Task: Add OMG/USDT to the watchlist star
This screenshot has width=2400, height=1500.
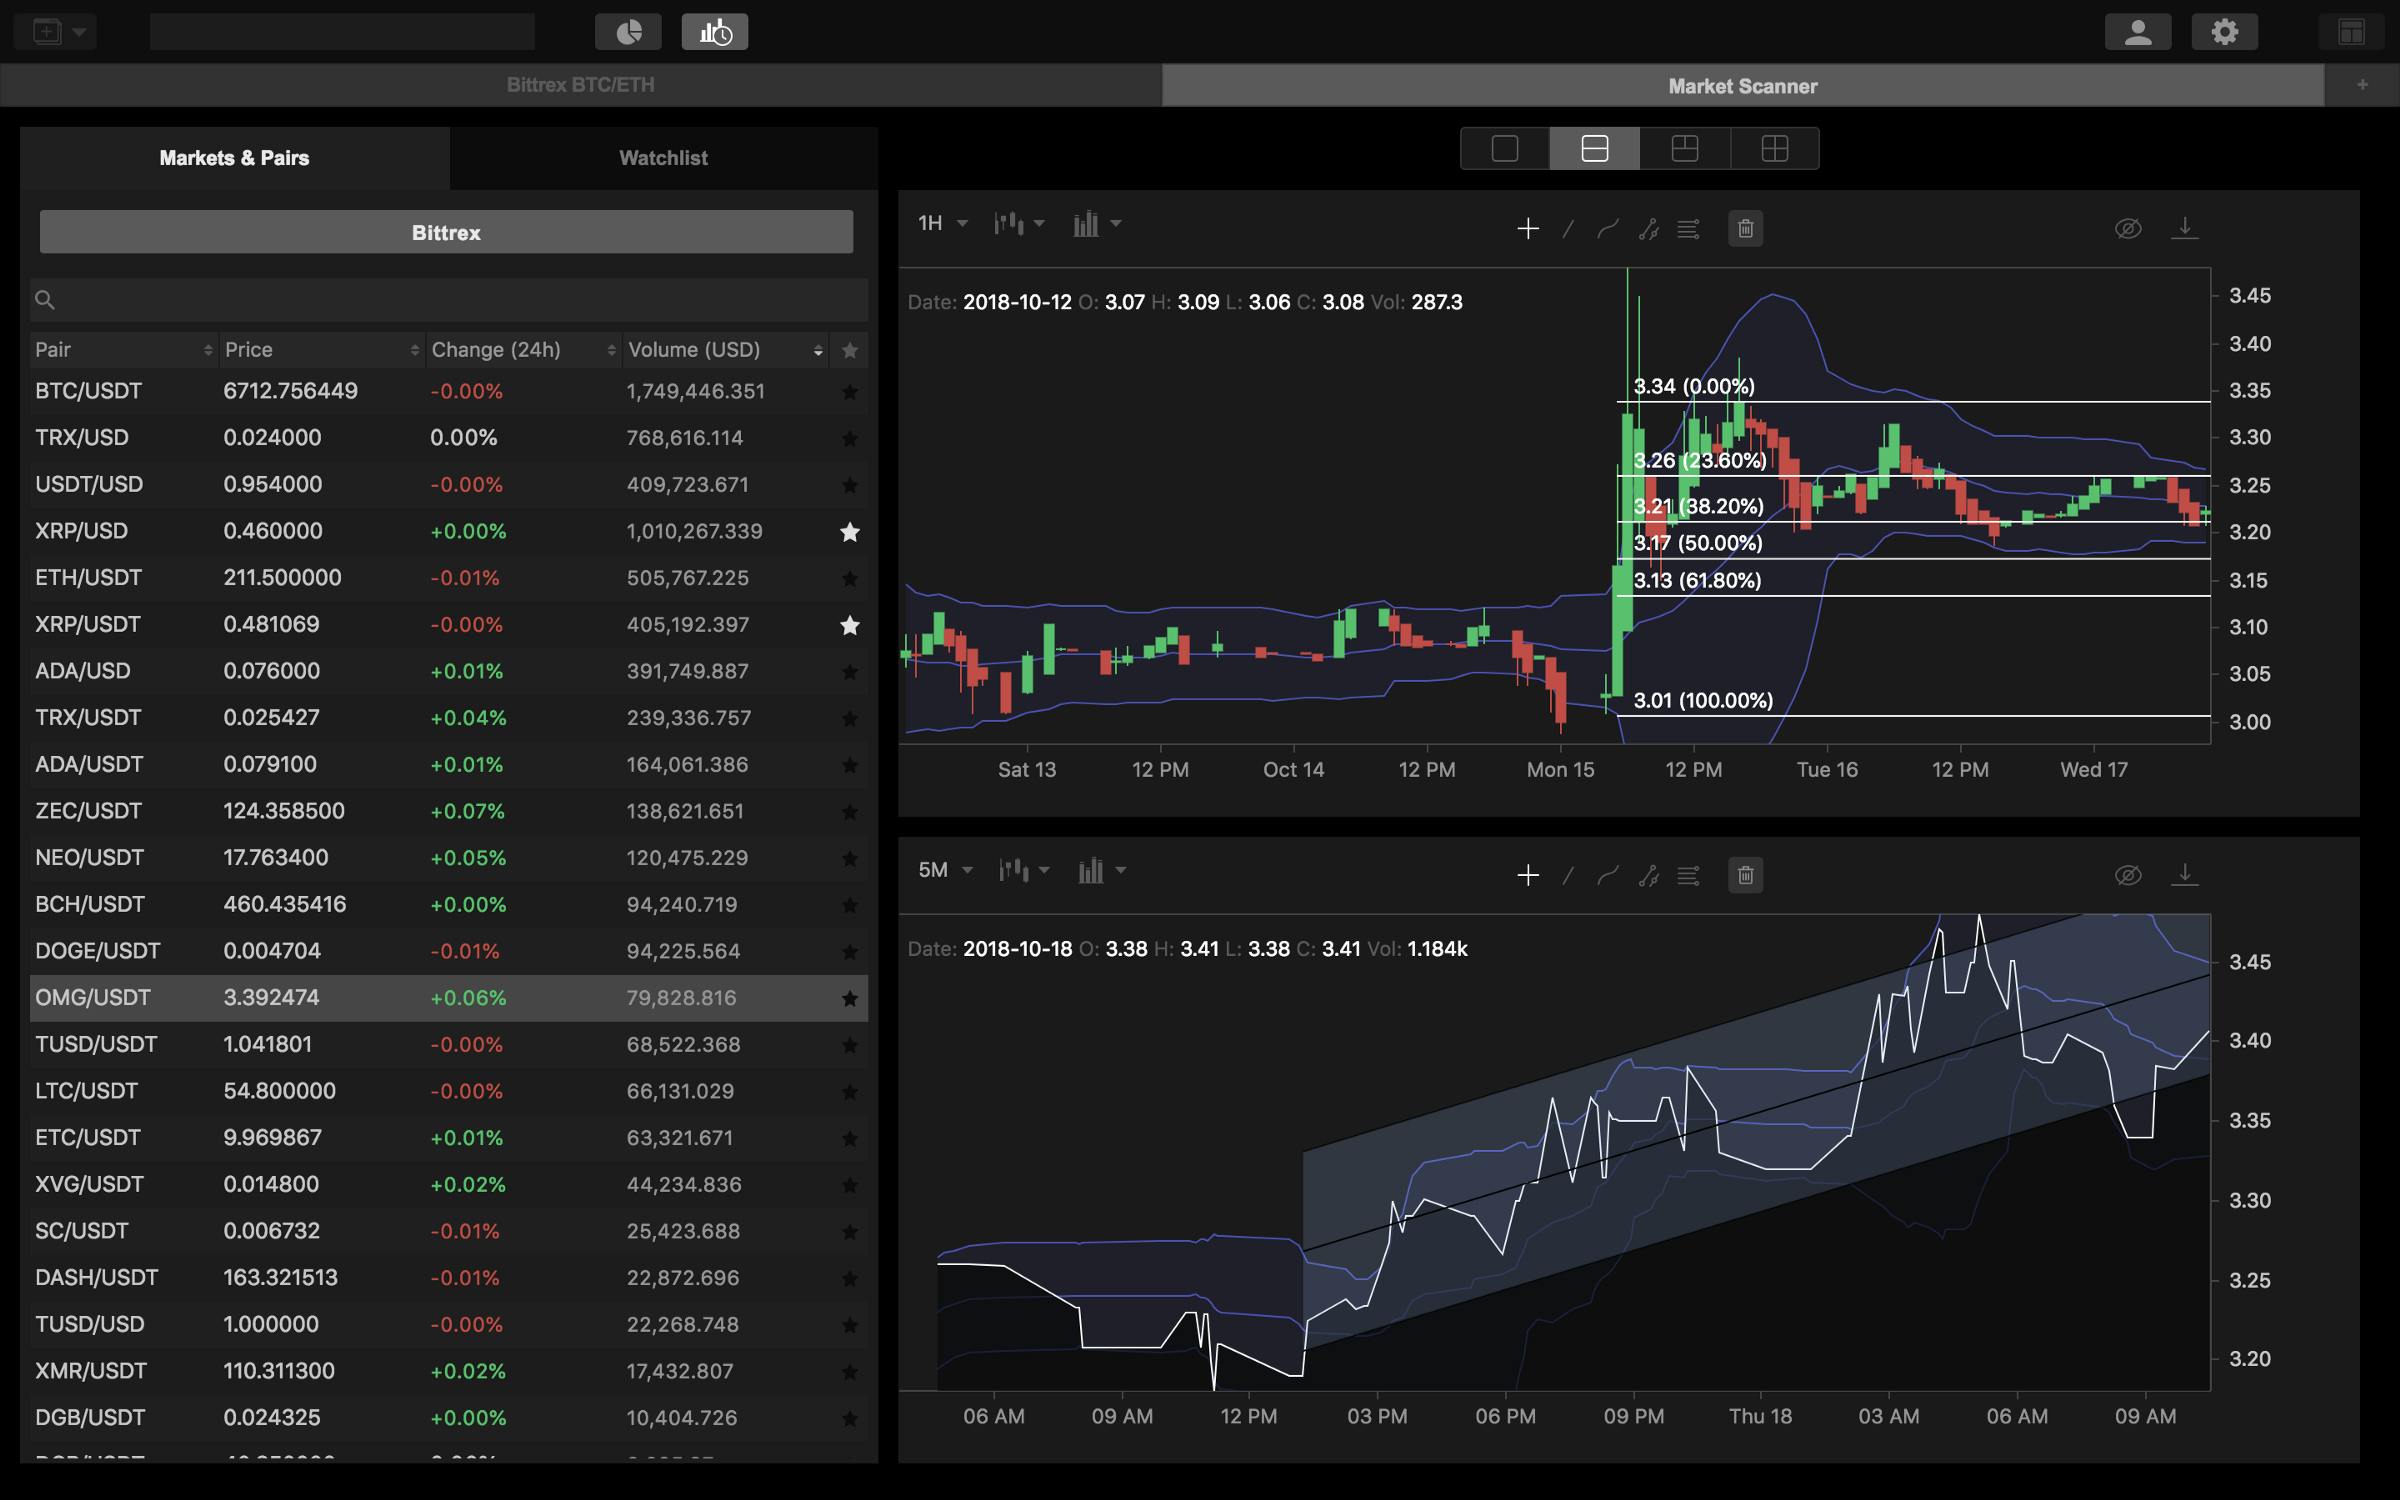Action: pos(850,998)
